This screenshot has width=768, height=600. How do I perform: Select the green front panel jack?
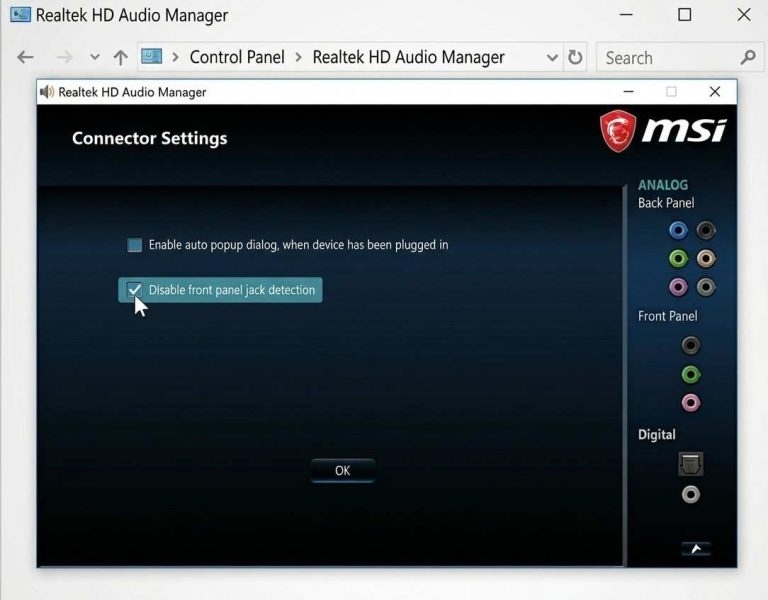[691, 375]
